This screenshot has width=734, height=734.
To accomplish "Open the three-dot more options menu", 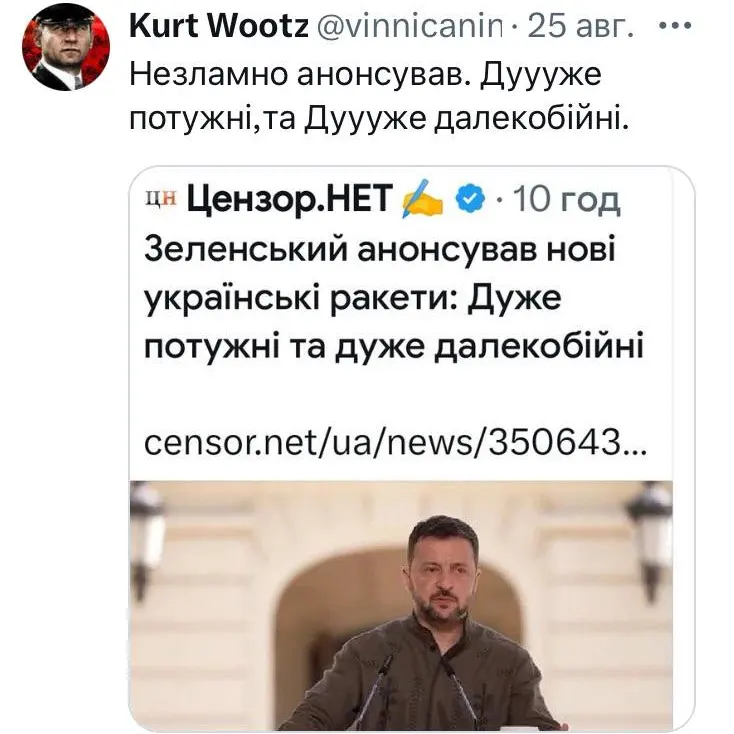I will pyautogui.click(x=675, y=26).
